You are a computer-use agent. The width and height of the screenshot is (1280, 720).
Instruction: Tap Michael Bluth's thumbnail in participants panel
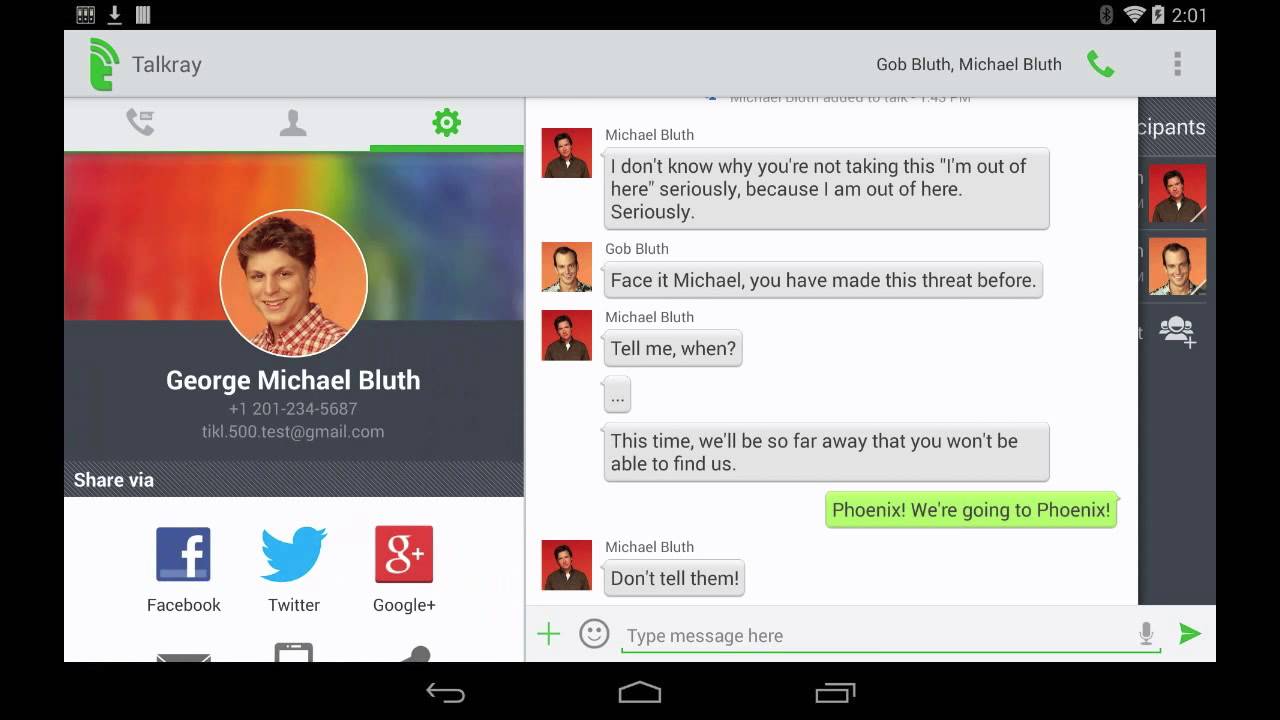(1177, 193)
